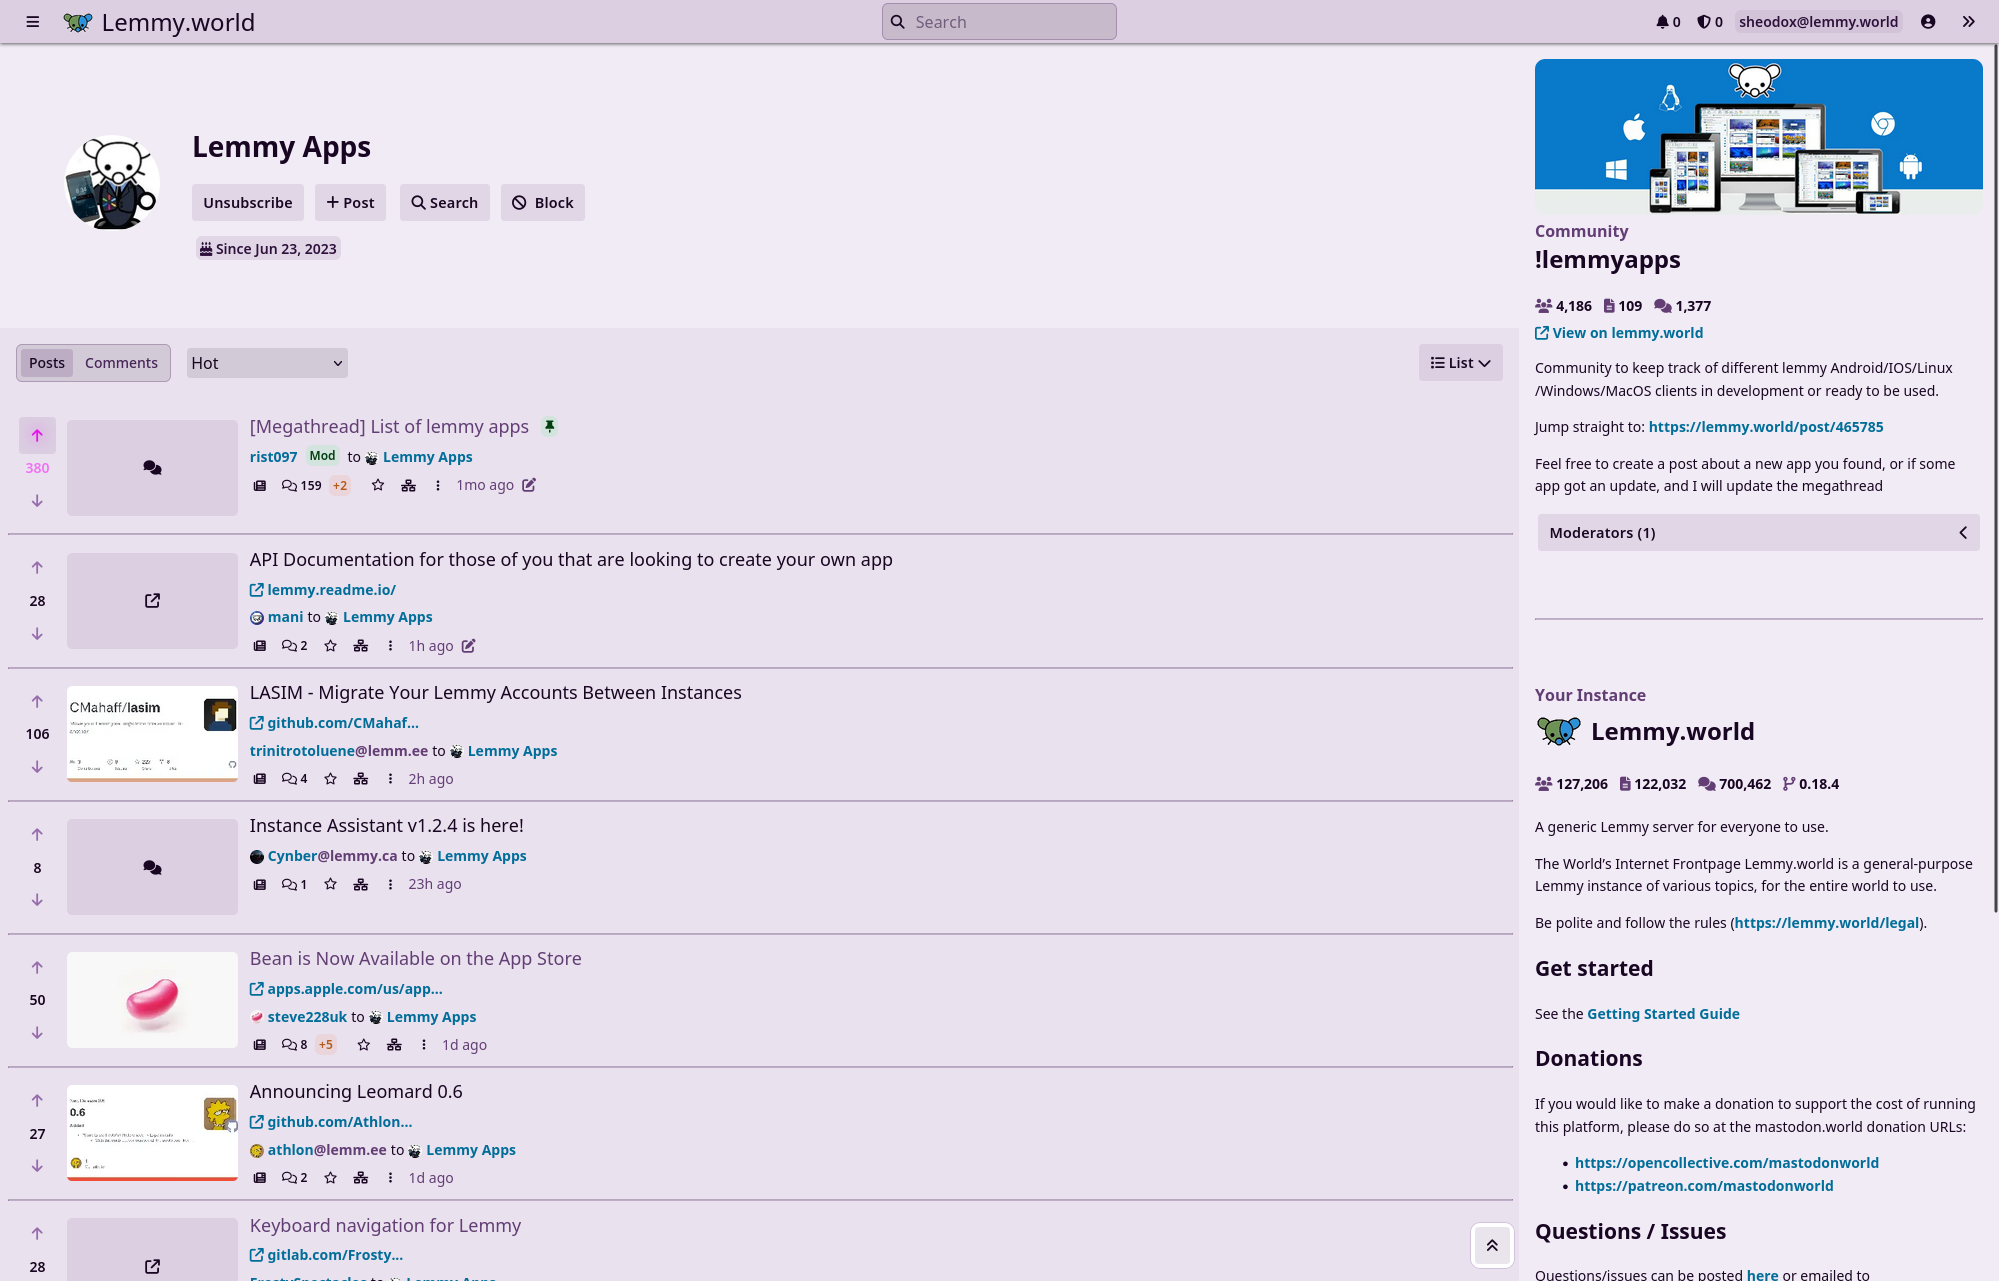Open the notifications bell
1999x1281 pixels.
[x=1668, y=22]
